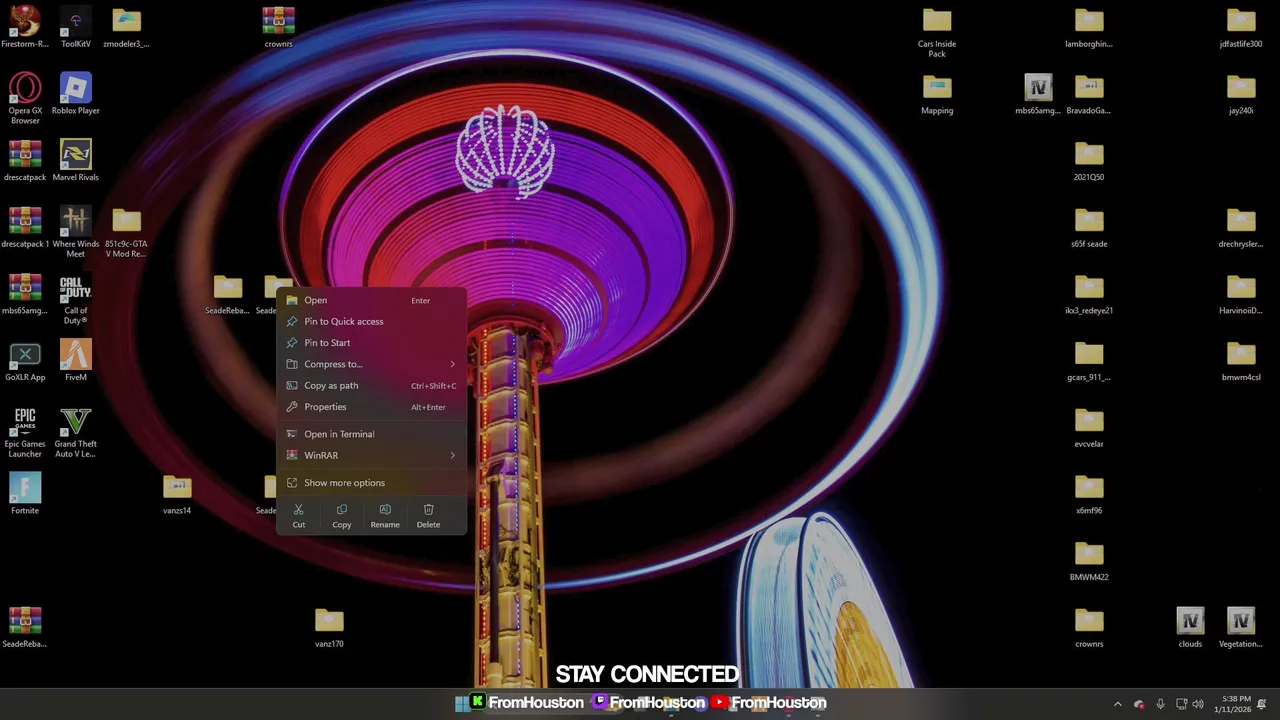Open the Where Winds Meet shortcut
Viewport: 1280px width, 720px height.
[76, 232]
